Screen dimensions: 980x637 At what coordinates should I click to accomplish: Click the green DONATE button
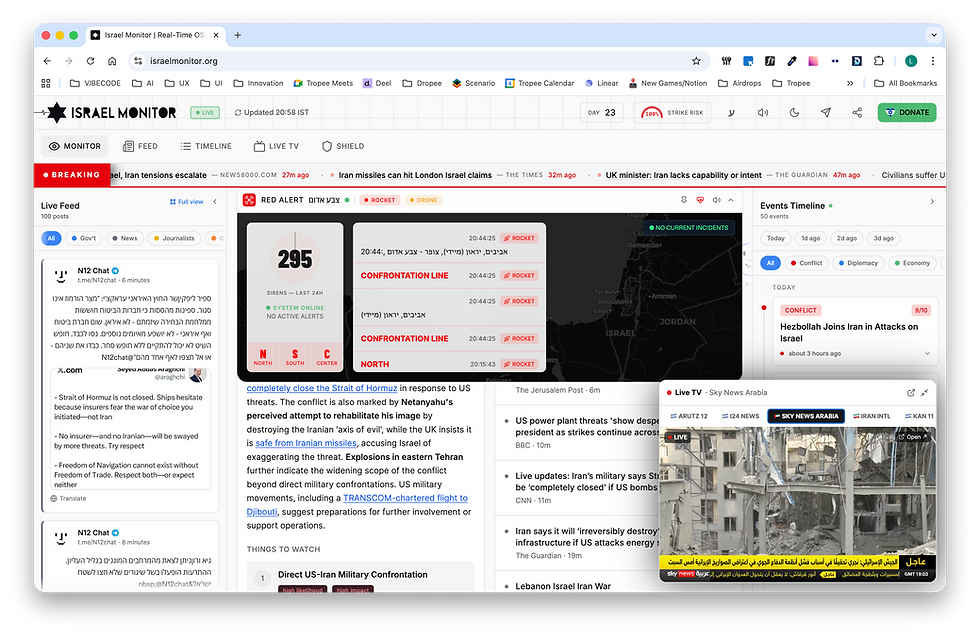[907, 113]
